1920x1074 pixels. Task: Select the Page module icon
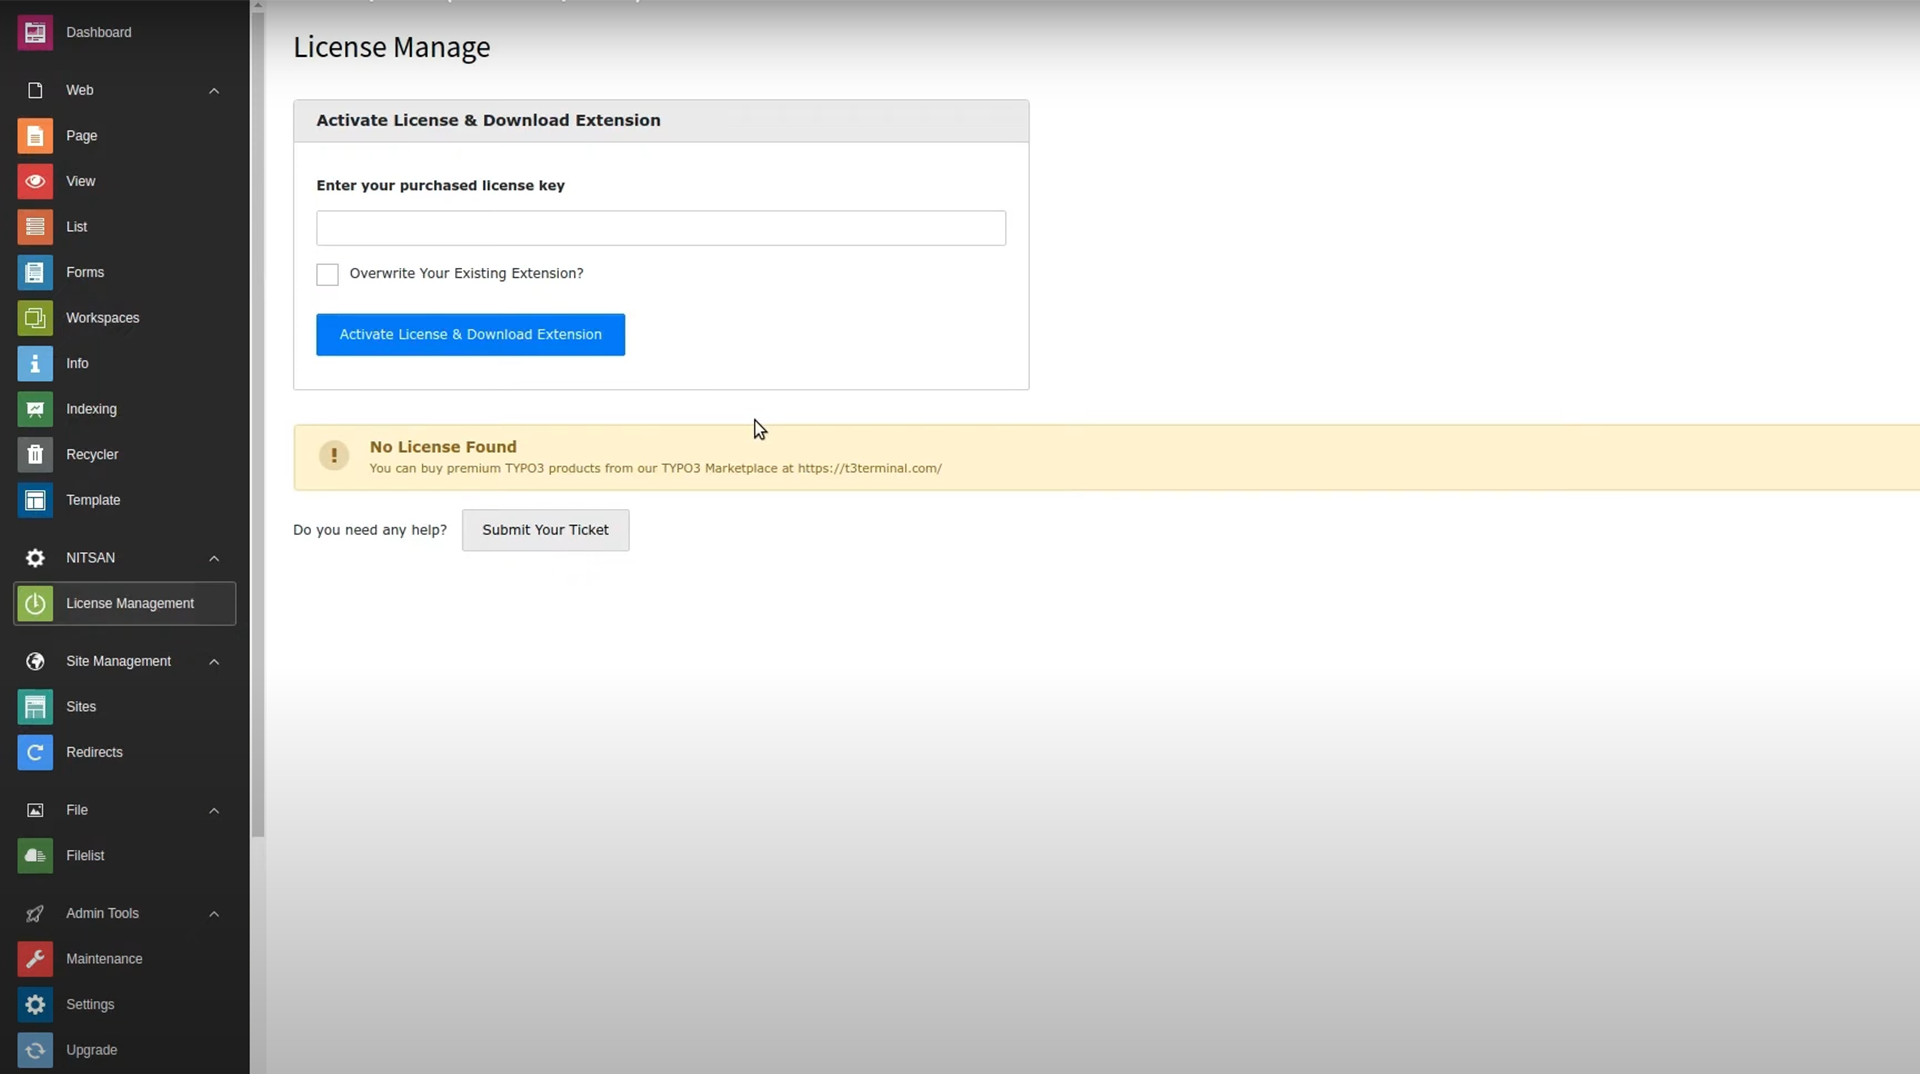35,136
